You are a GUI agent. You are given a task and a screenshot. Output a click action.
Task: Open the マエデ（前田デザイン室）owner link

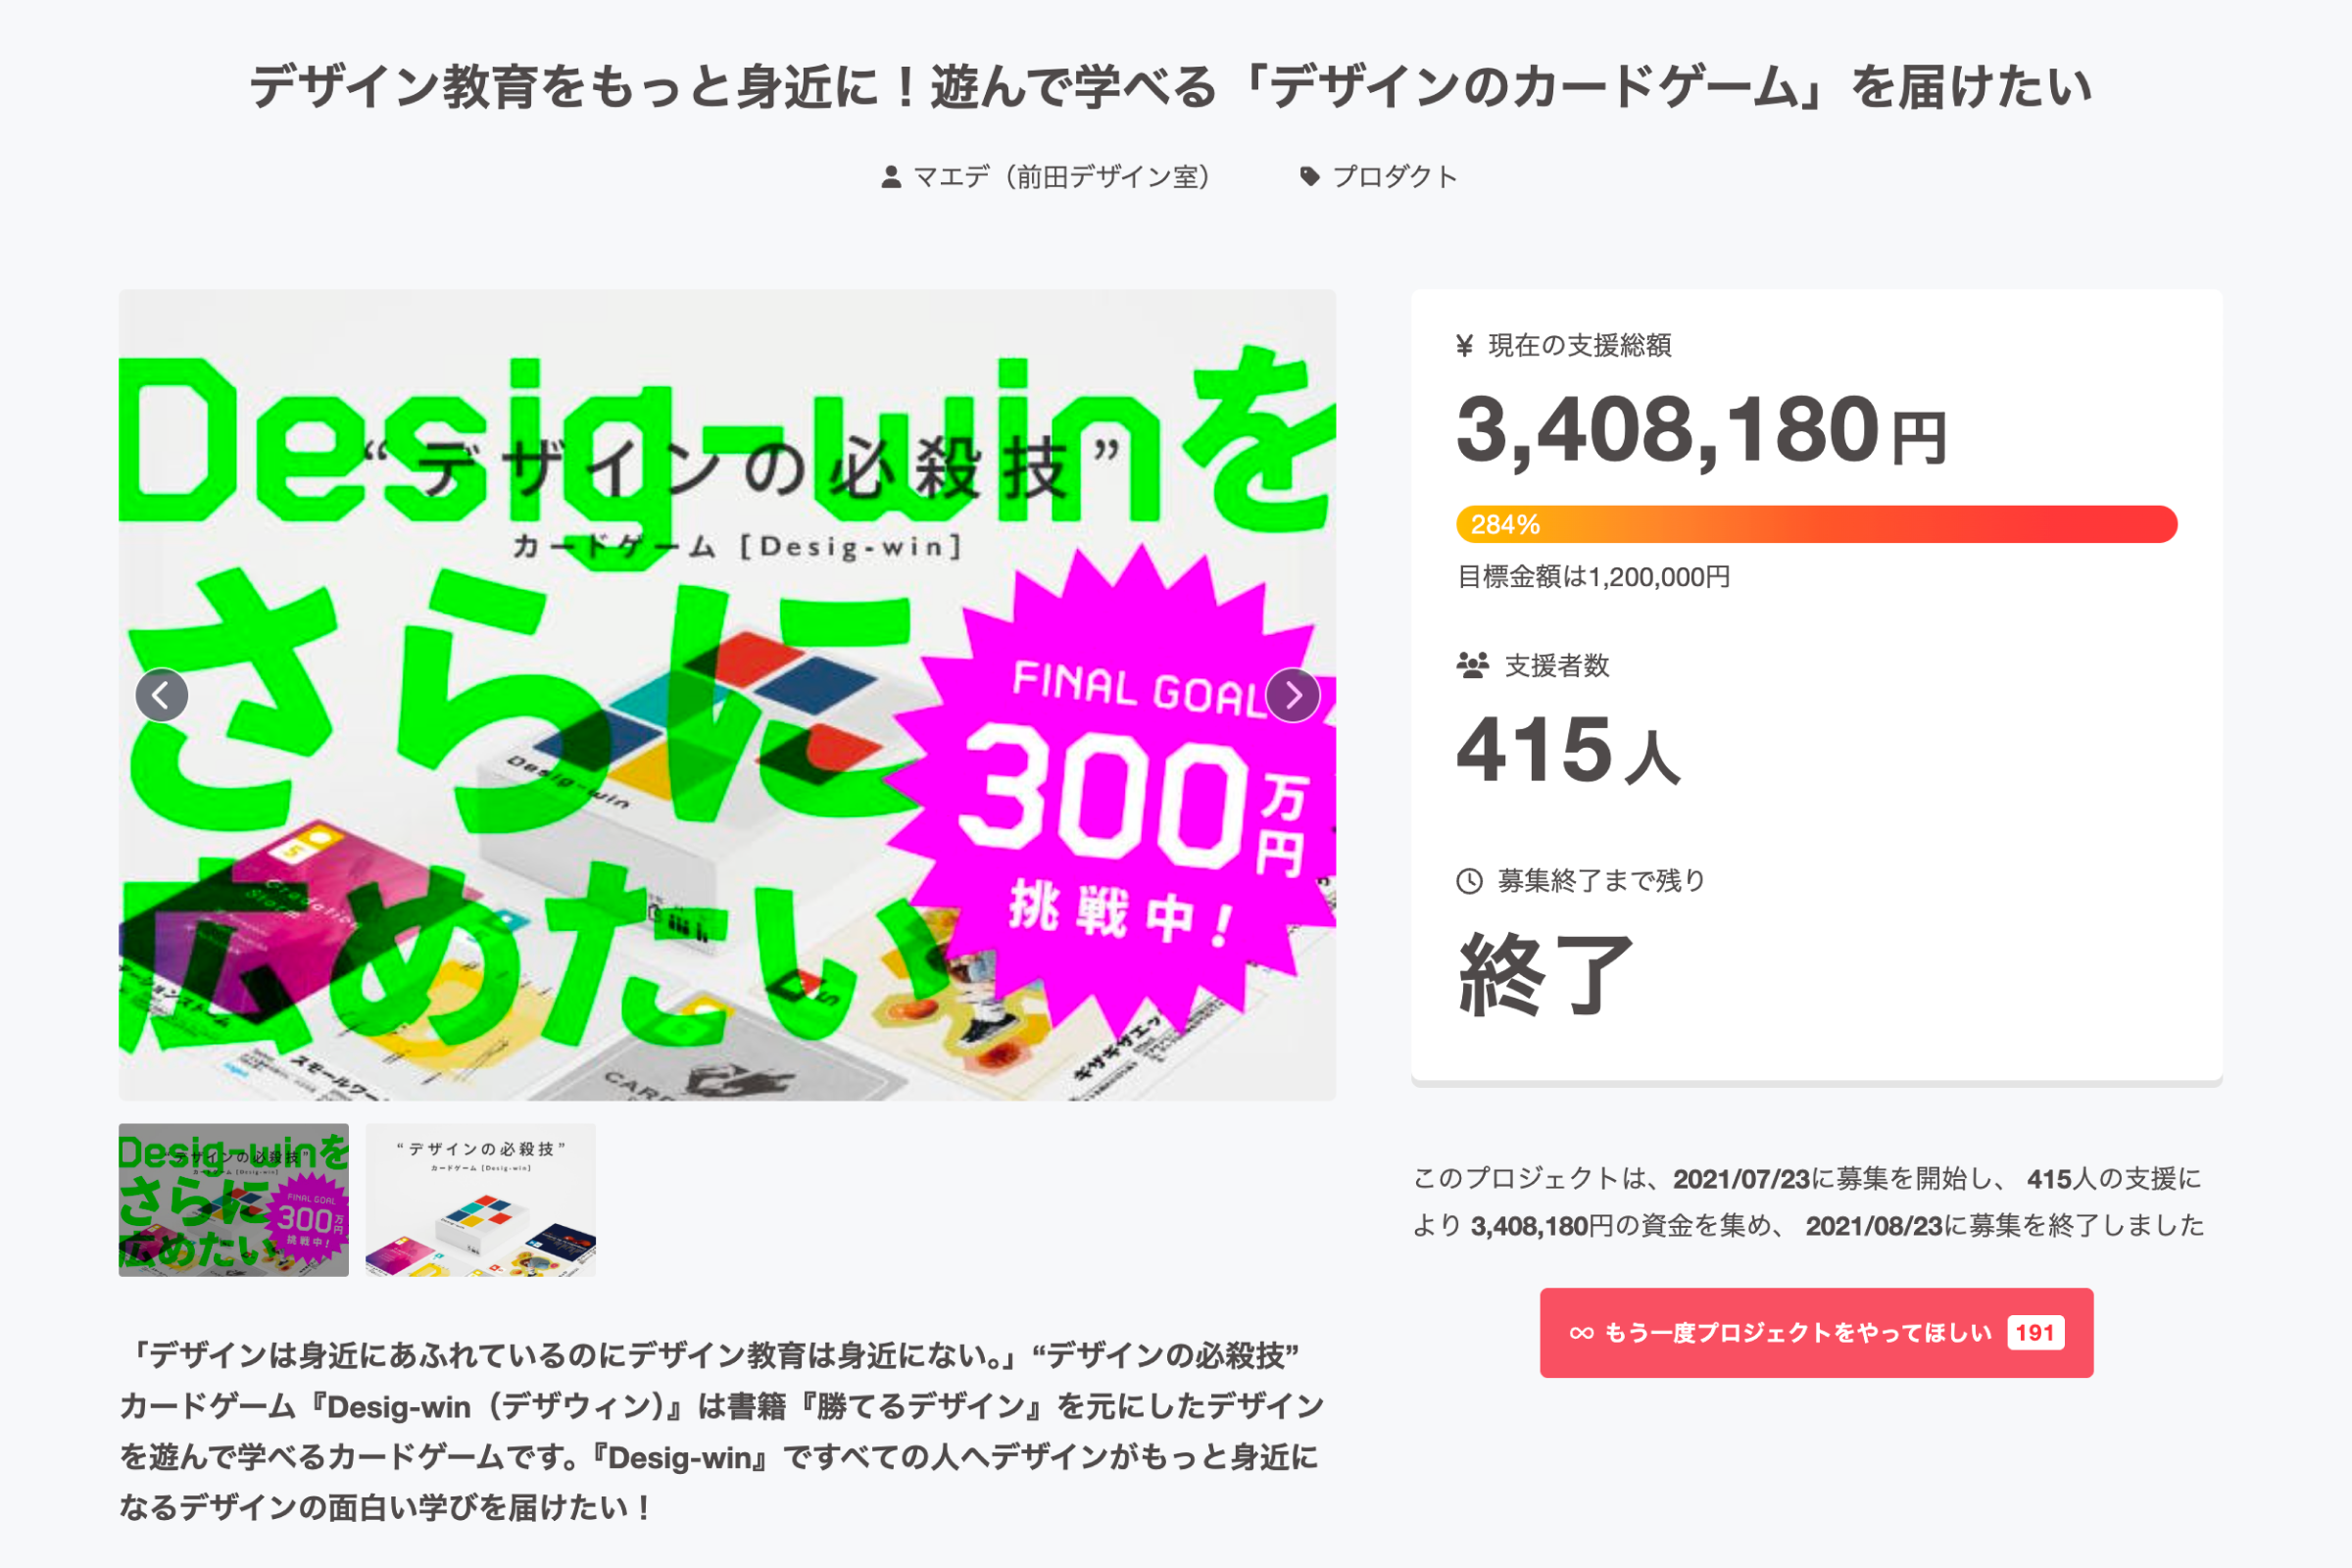point(1061,177)
